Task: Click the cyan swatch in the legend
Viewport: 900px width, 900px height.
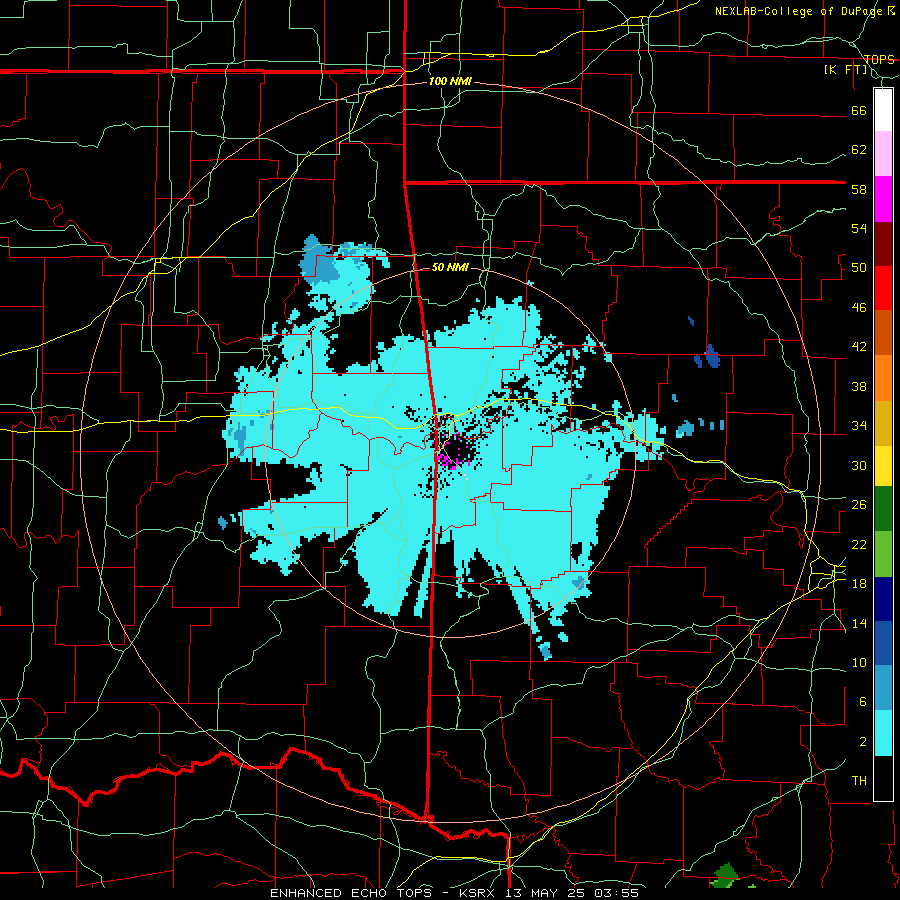Action: pyautogui.click(x=883, y=733)
